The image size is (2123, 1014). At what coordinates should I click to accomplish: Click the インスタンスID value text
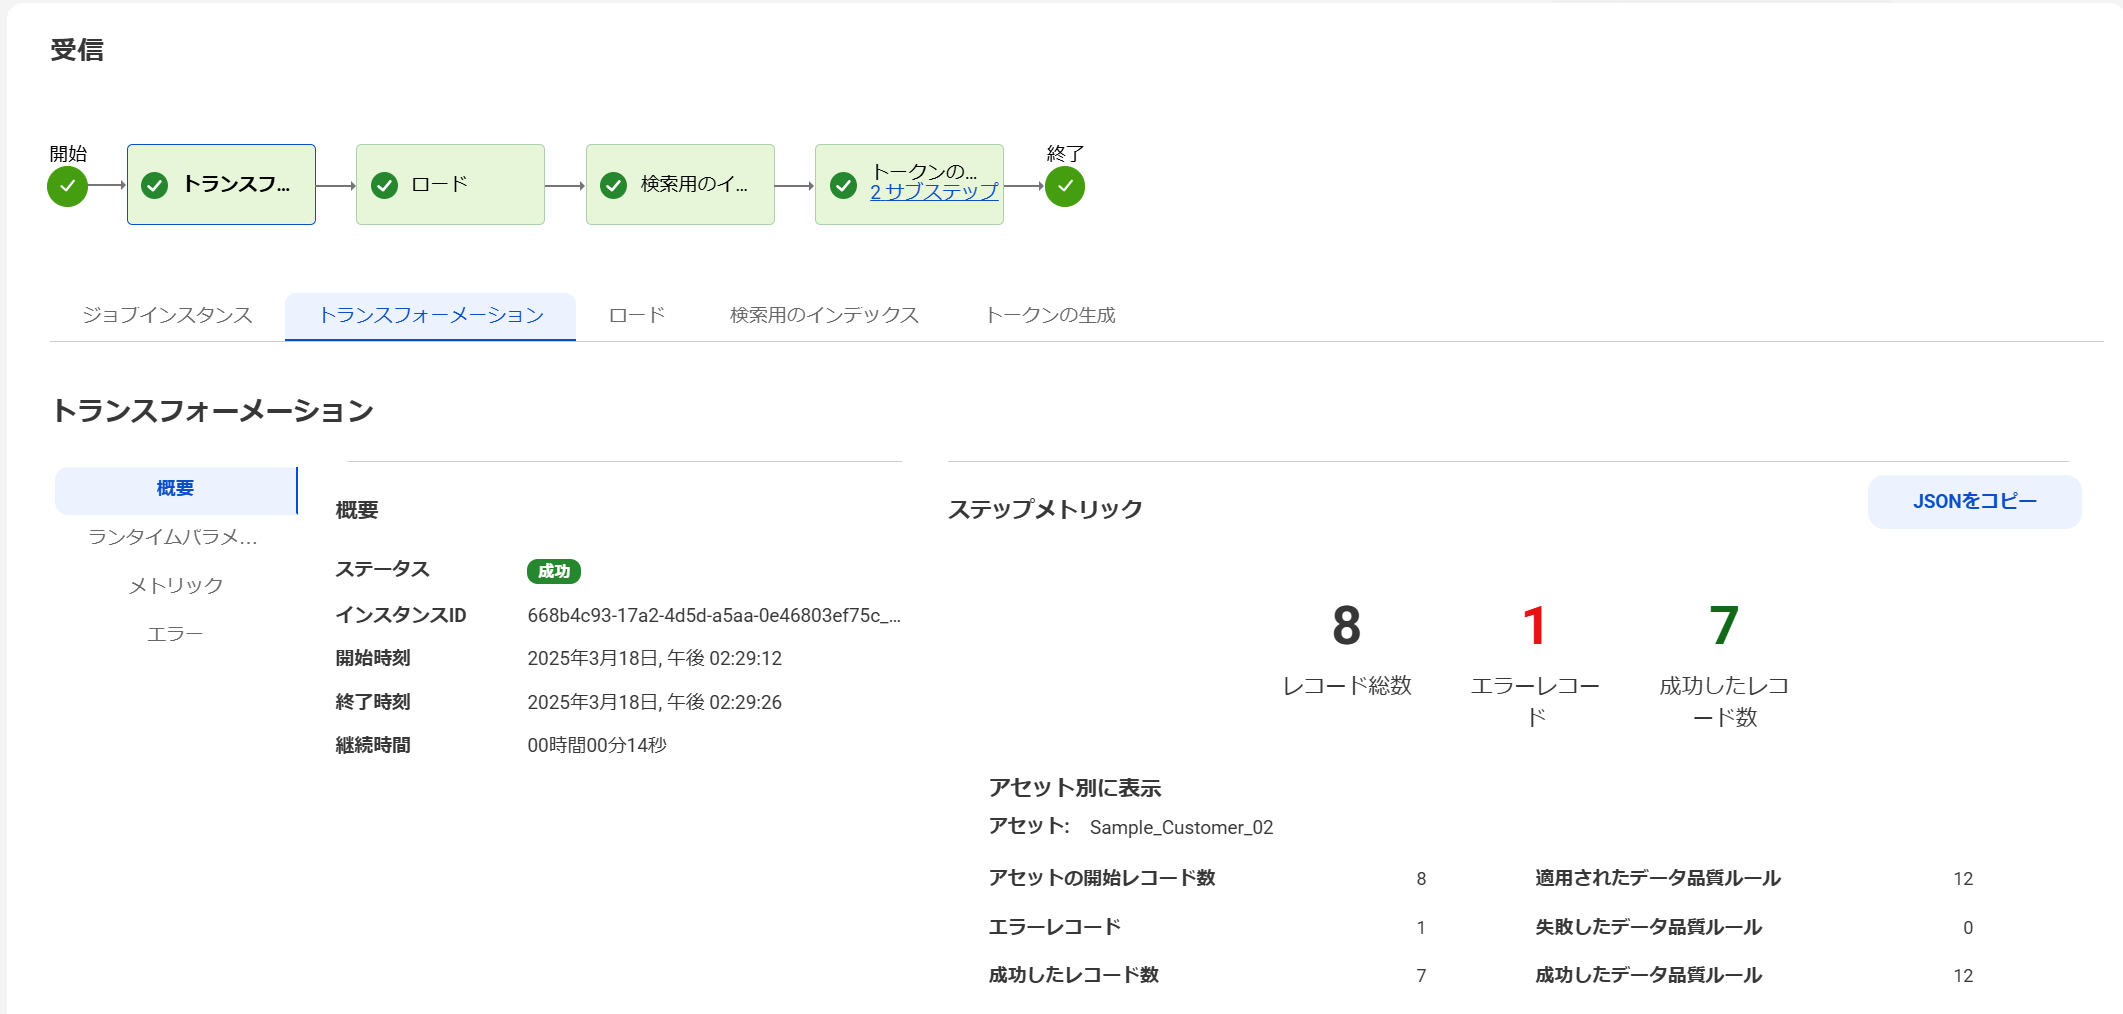click(714, 615)
